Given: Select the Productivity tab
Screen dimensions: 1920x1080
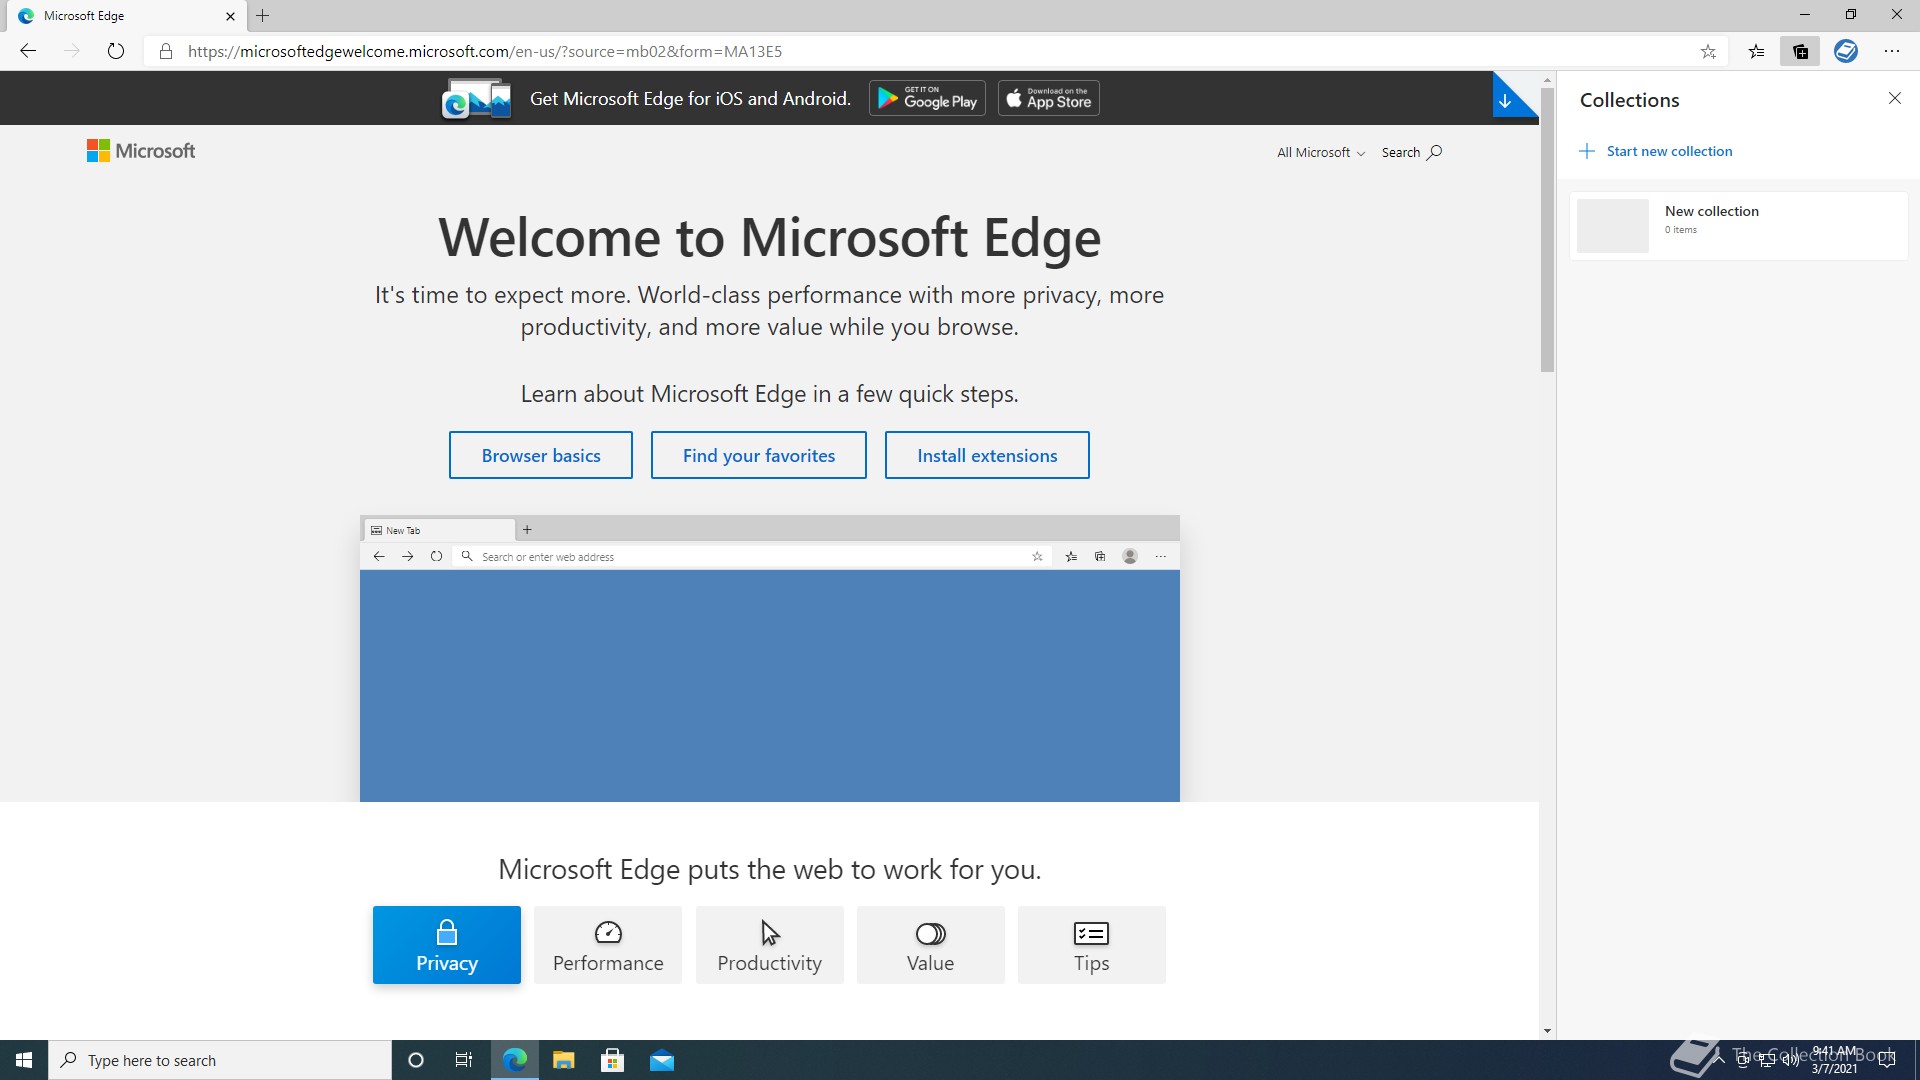Looking at the screenshot, I should pos(769,945).
